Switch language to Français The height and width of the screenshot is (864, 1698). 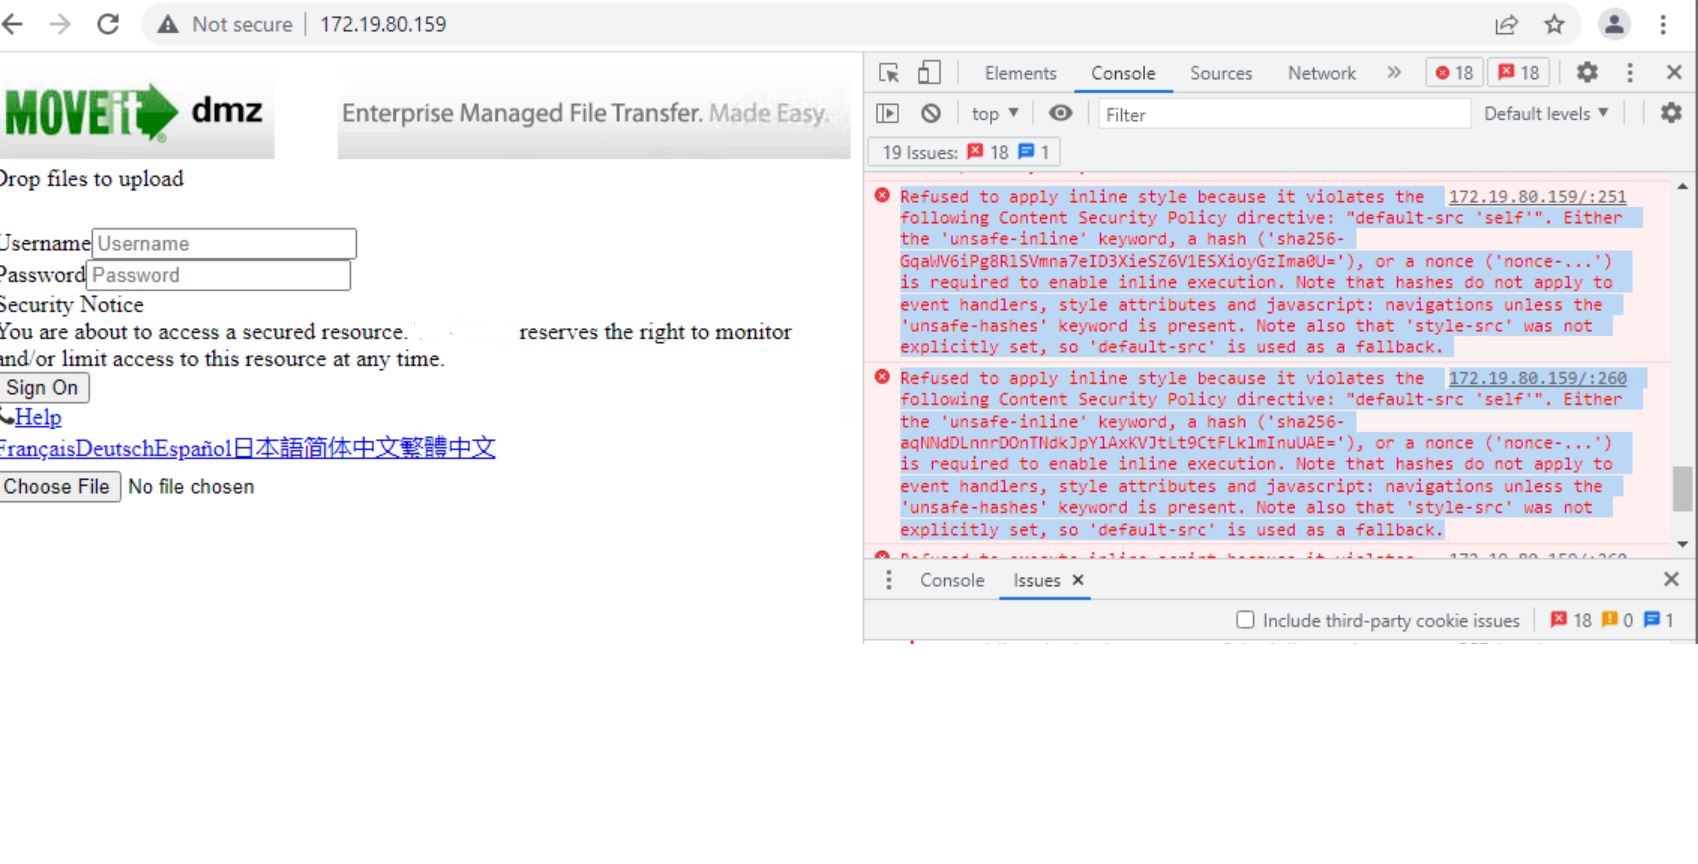(x=38, y=448)
